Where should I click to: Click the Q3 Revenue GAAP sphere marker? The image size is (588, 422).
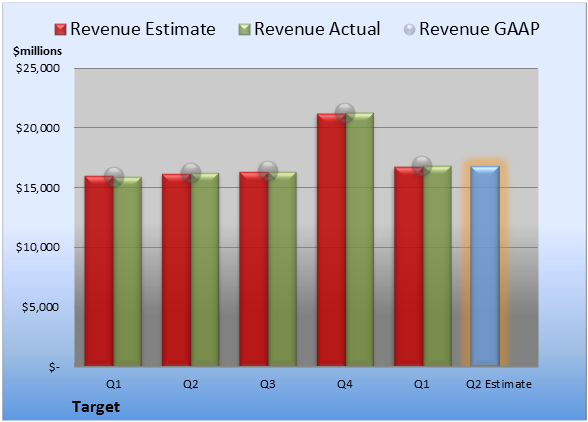coord(268,171)
